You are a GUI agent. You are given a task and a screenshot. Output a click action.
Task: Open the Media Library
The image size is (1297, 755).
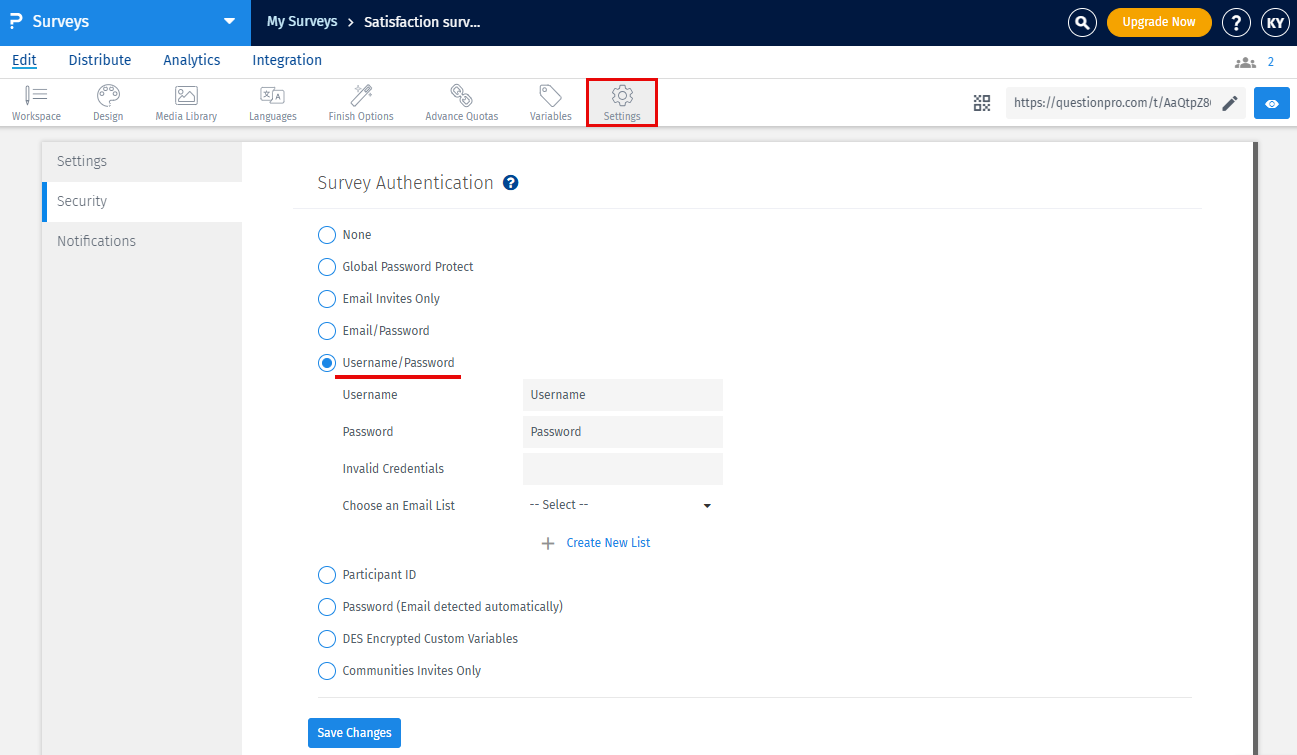(185, 101)
